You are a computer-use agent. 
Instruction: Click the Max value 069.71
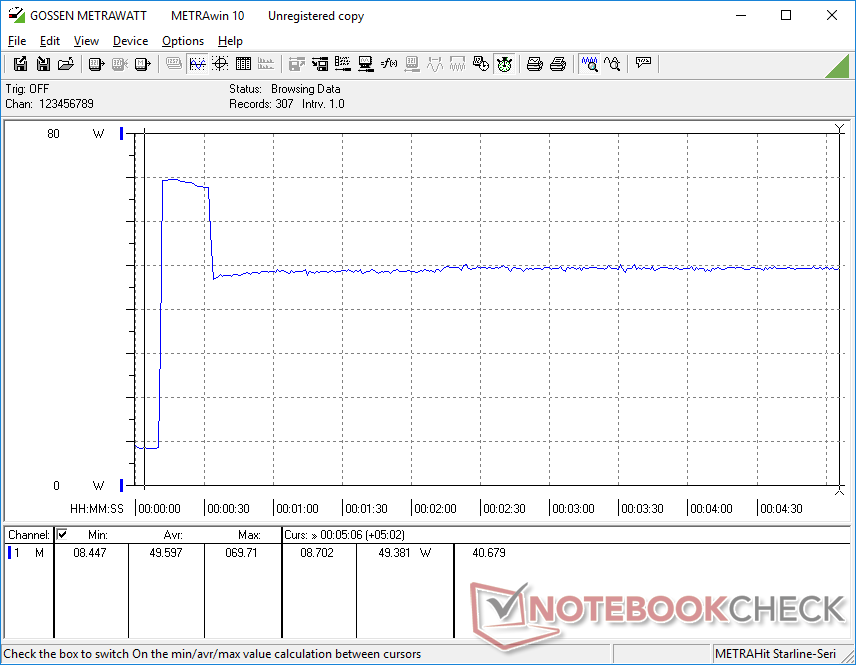tap(241, 553)
